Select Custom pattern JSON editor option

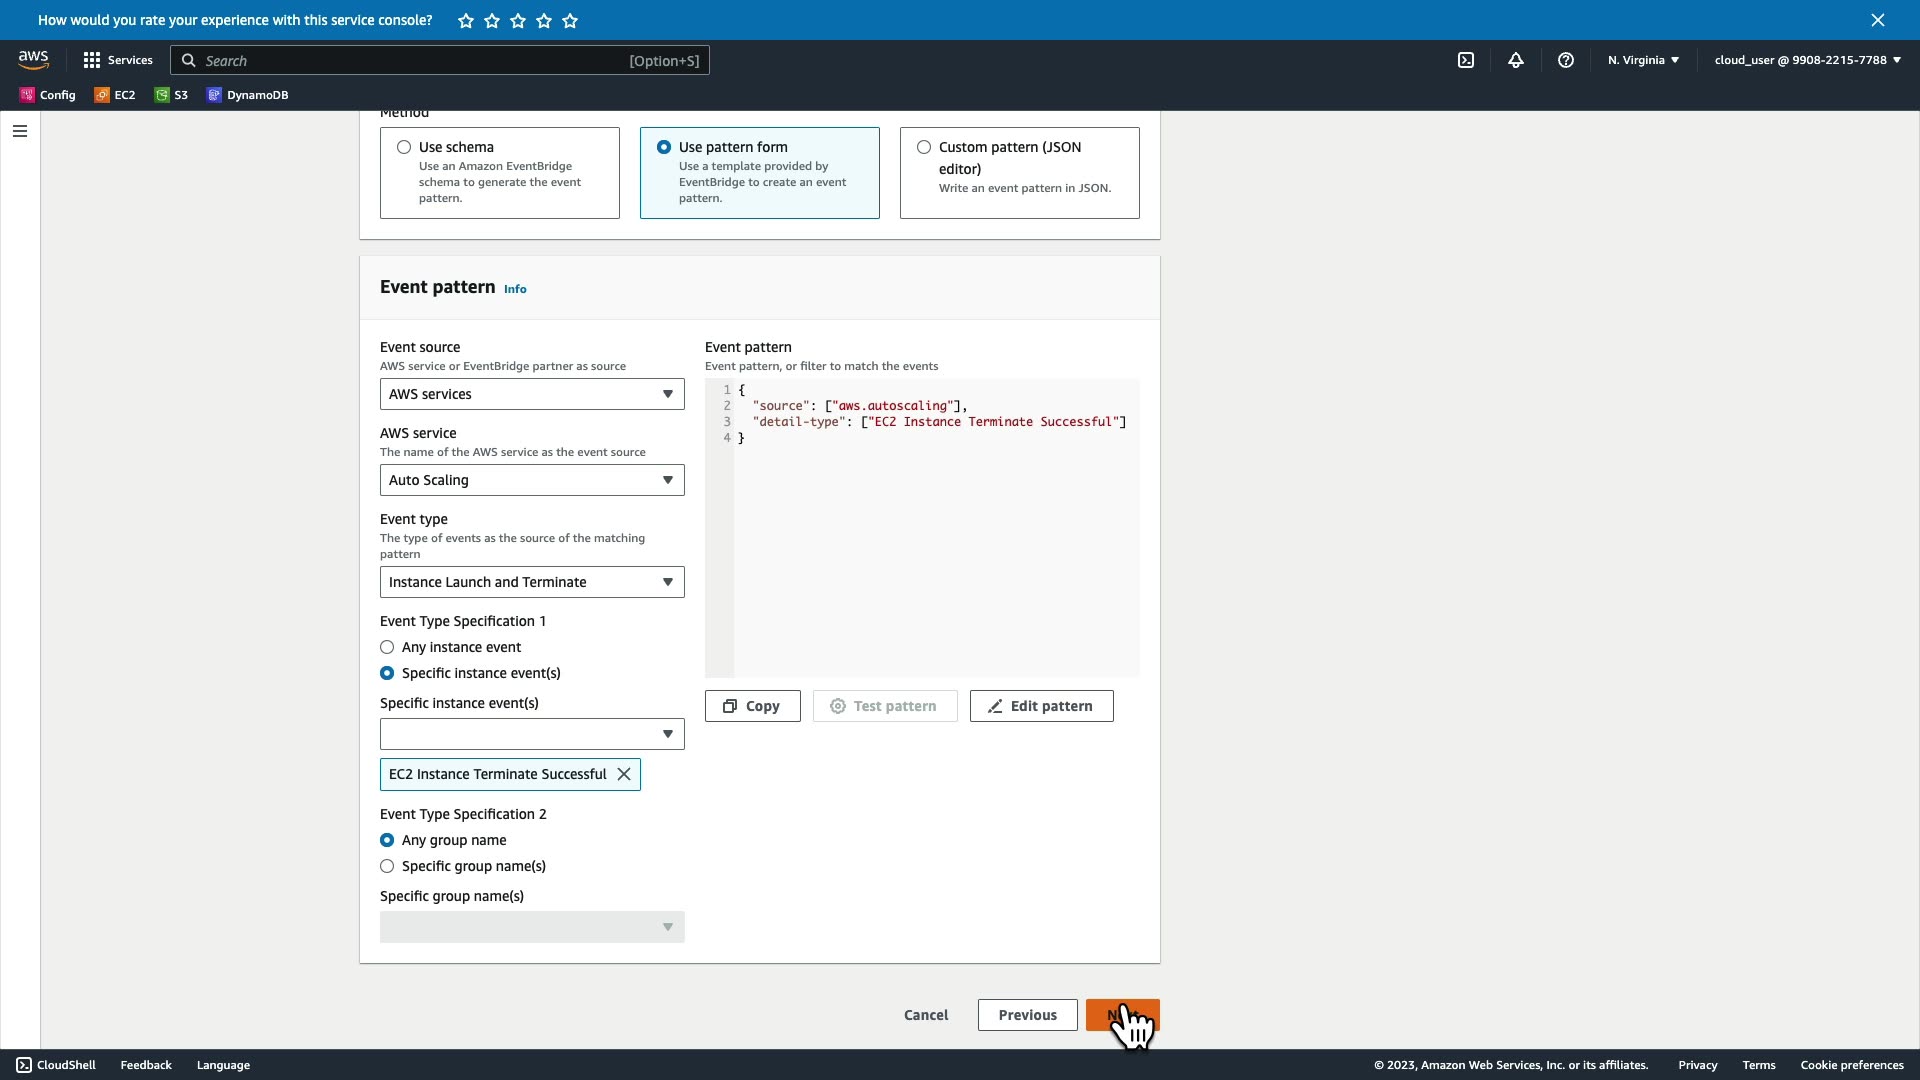tap(924, 147)
